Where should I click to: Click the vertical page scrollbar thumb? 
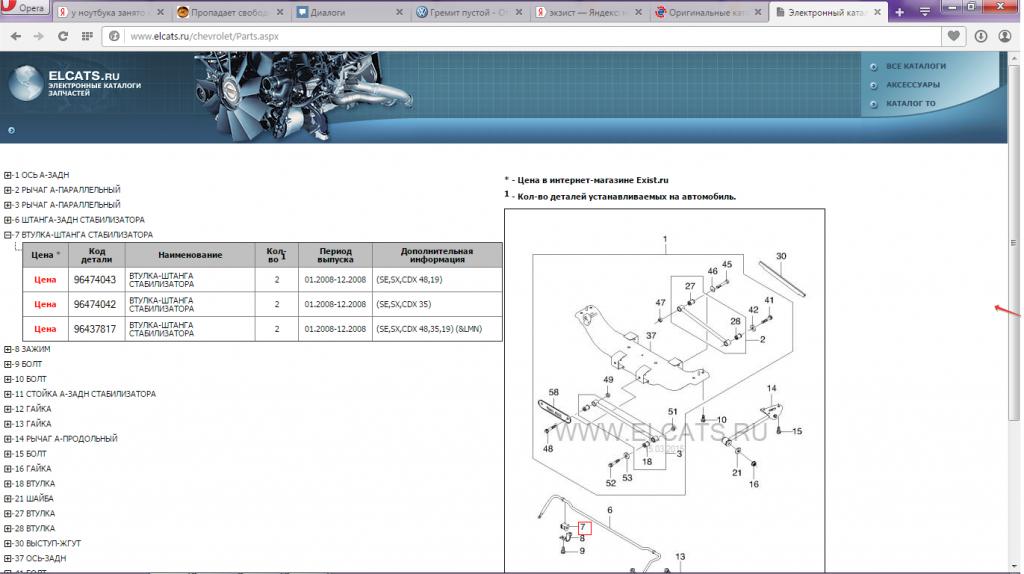point(1013,242)
